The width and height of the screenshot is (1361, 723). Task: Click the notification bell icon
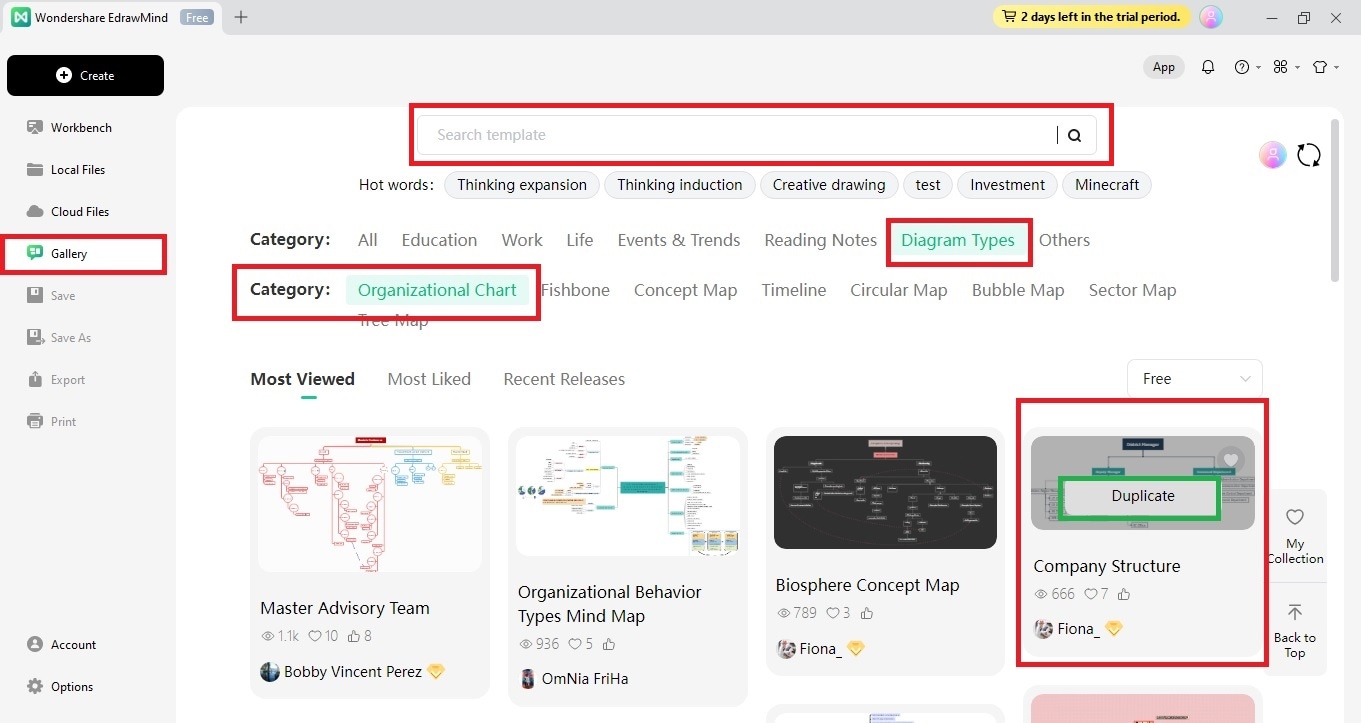pyautogui.click(x=1208, y=67)
